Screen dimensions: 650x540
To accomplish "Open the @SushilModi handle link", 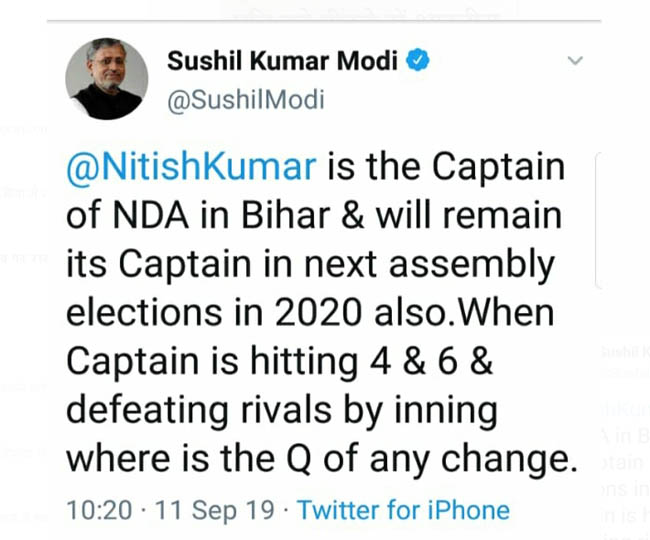I will pos(246,100).
